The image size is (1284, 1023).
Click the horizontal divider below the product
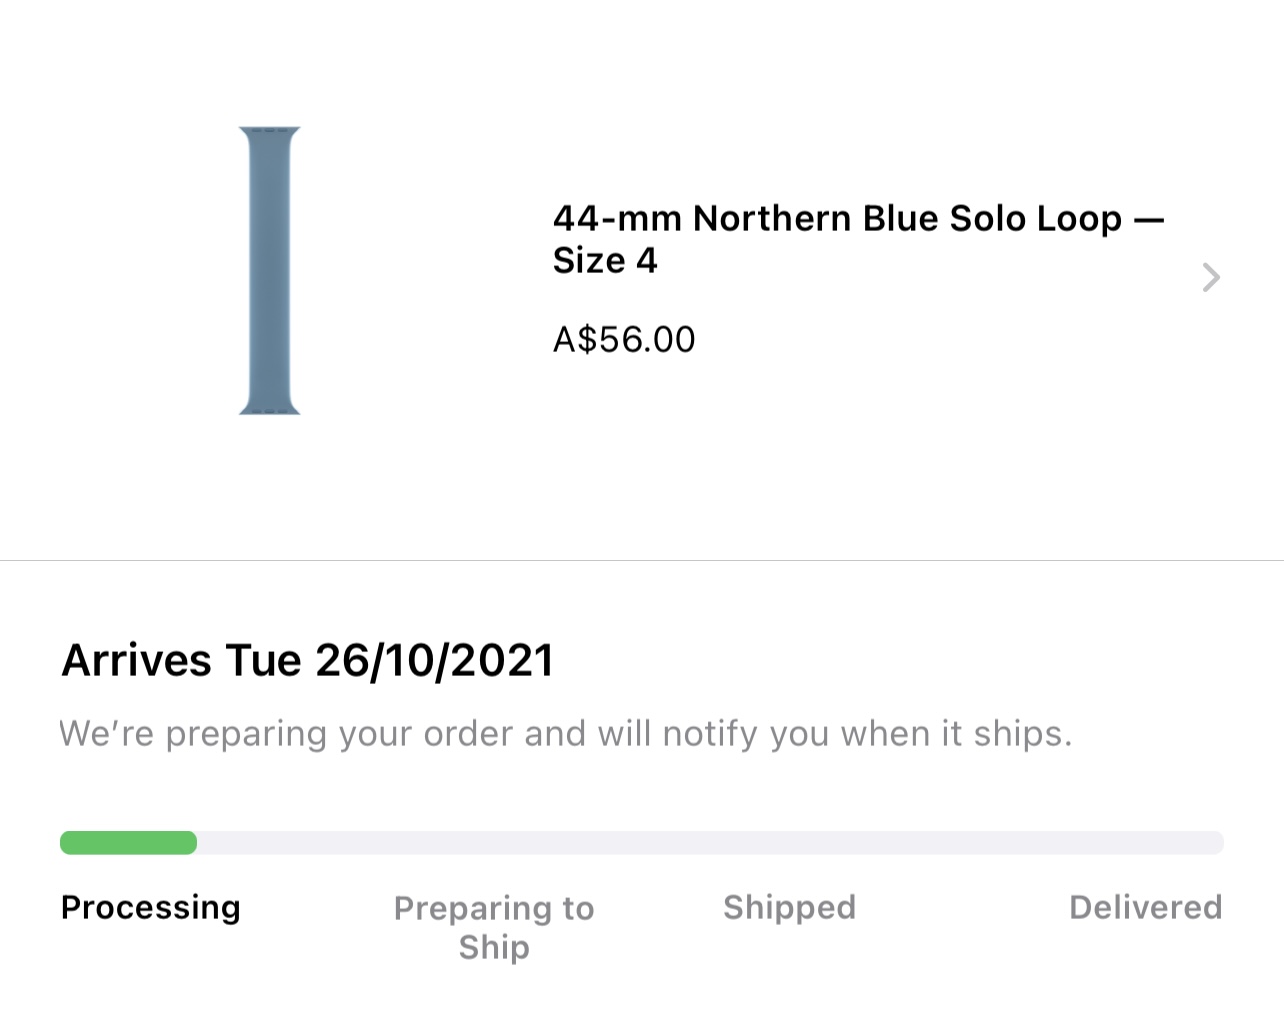pyautogui.click(x=642, y=560)
